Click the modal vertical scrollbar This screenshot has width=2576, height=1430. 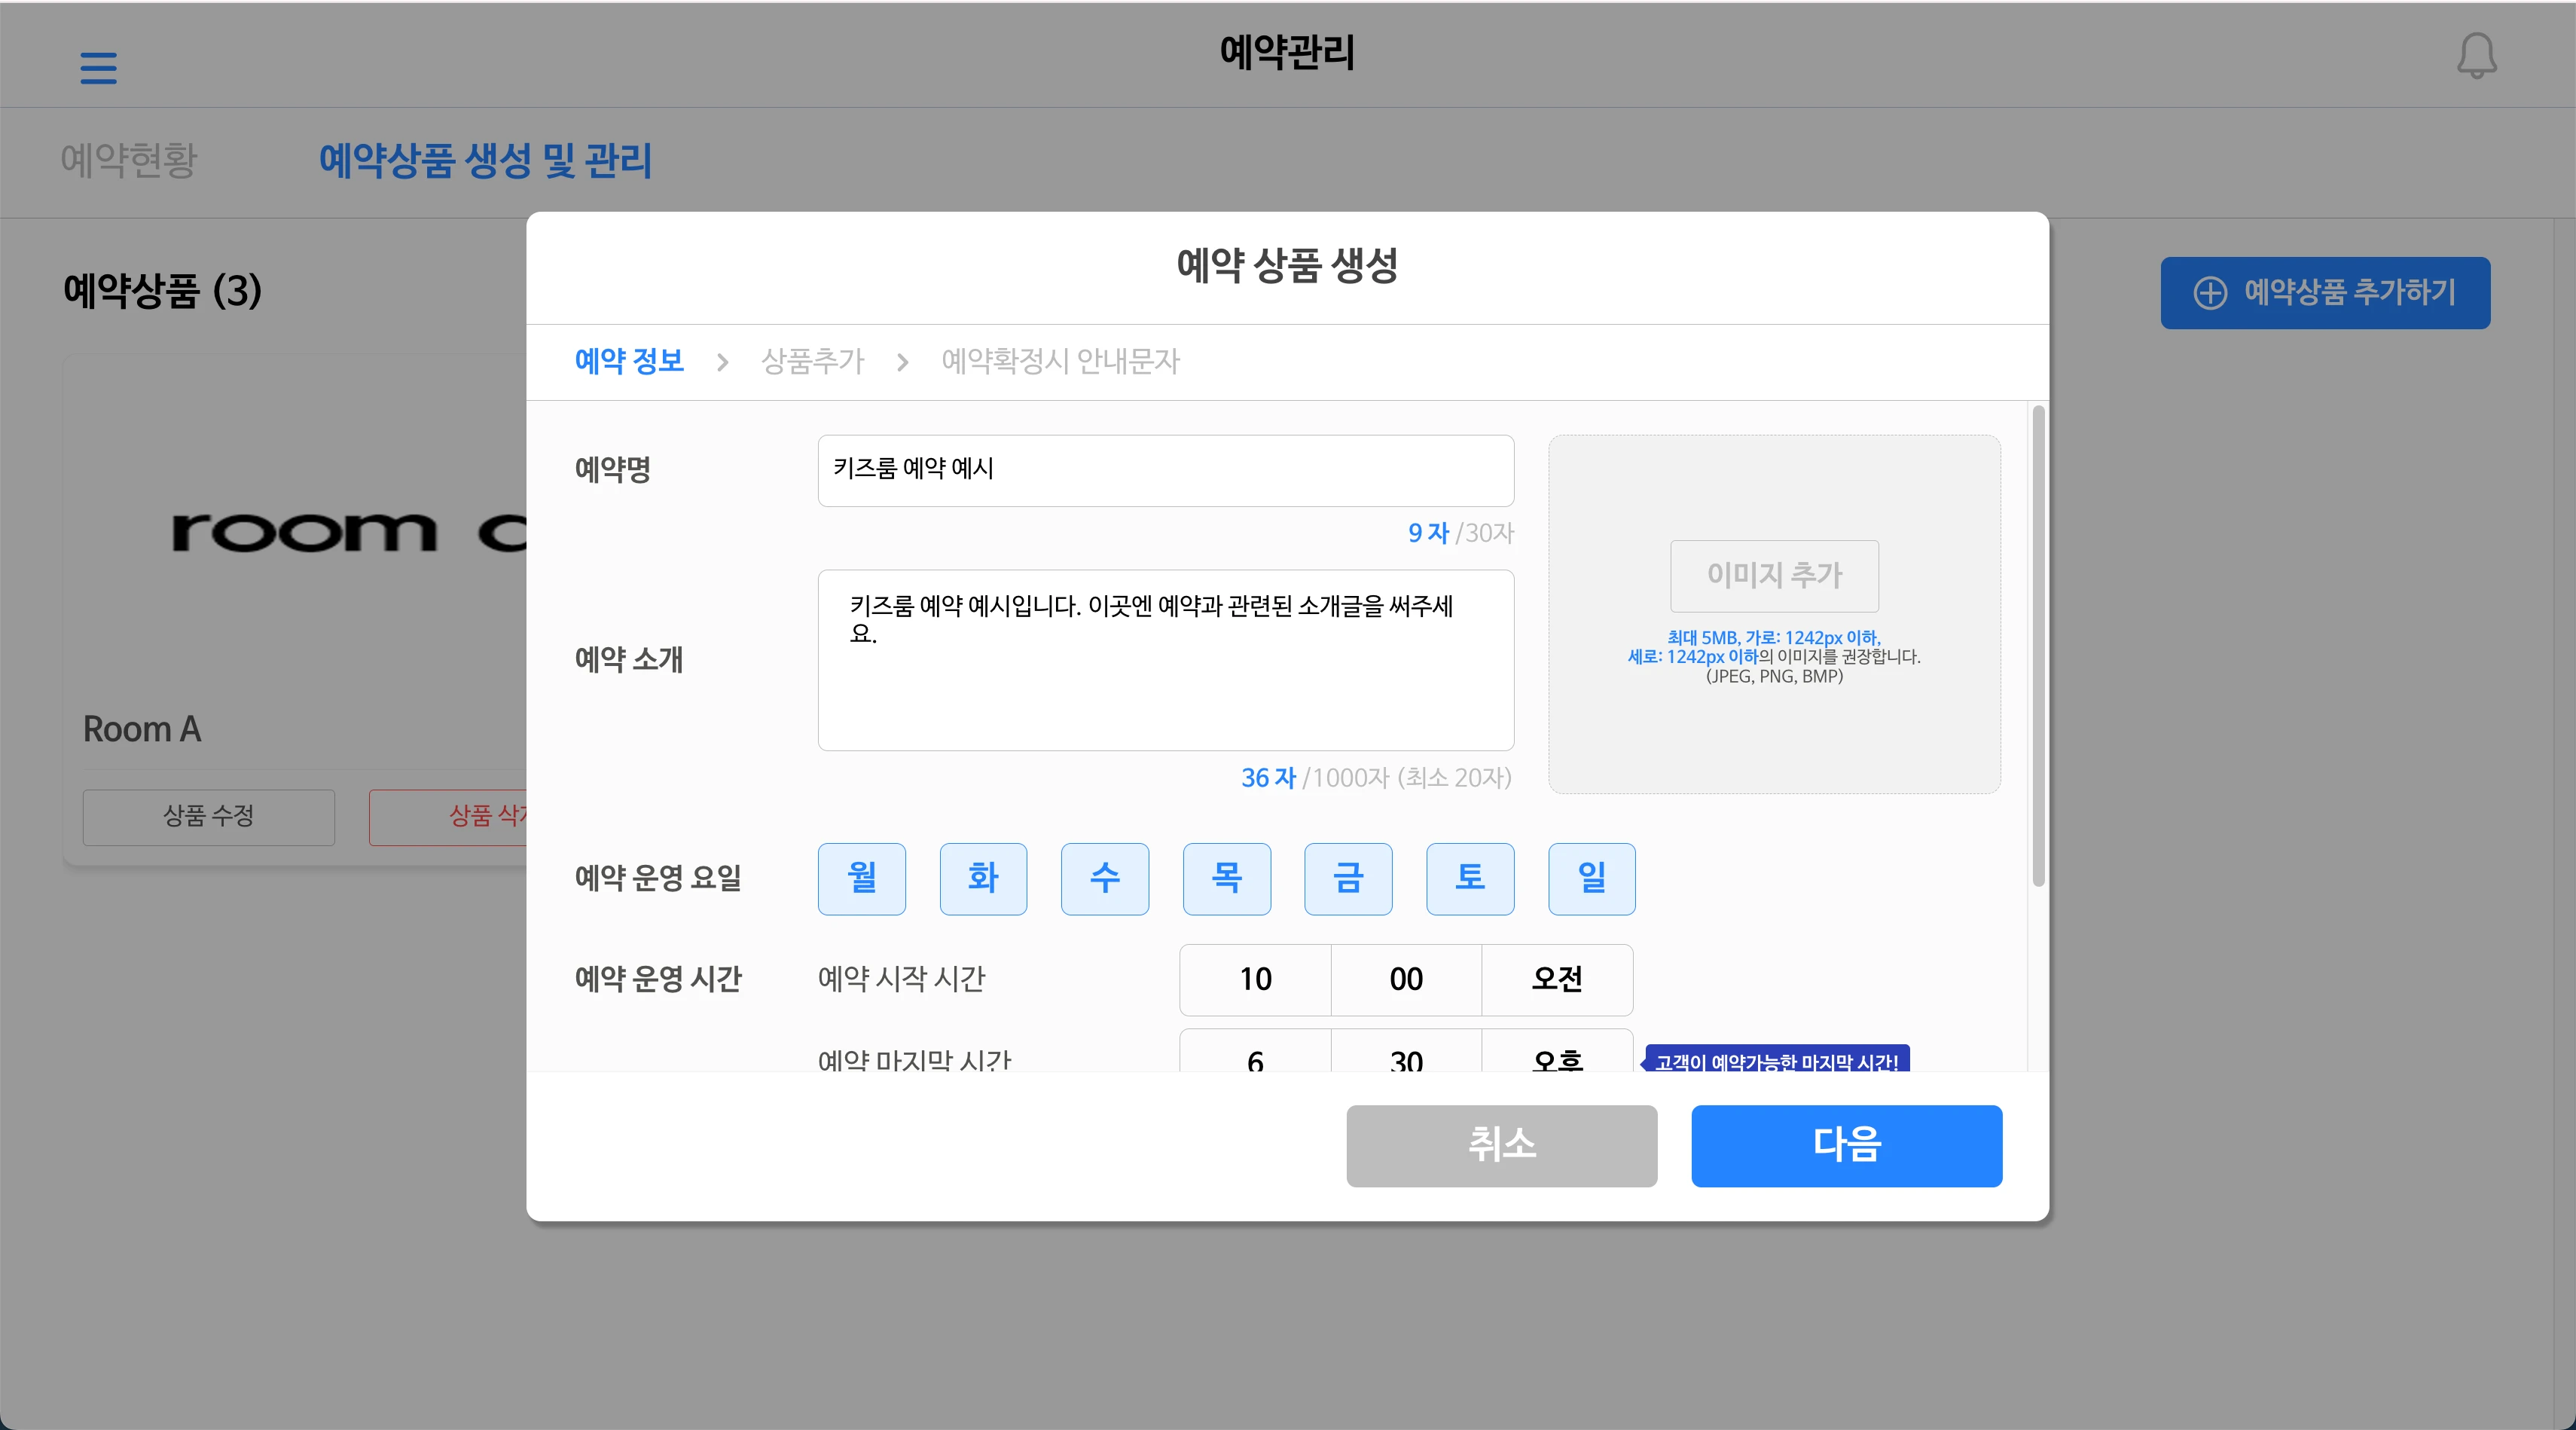2038,645
